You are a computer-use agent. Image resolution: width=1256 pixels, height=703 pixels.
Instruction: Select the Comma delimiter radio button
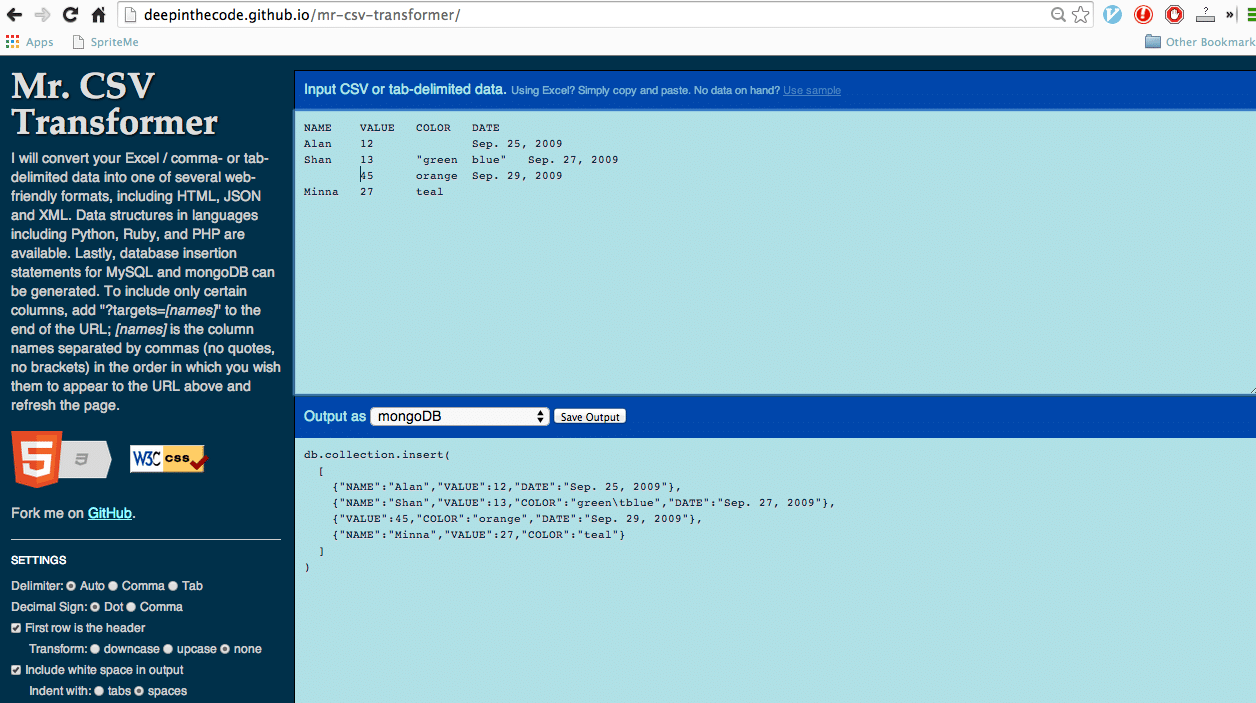[x=113, y=586]
